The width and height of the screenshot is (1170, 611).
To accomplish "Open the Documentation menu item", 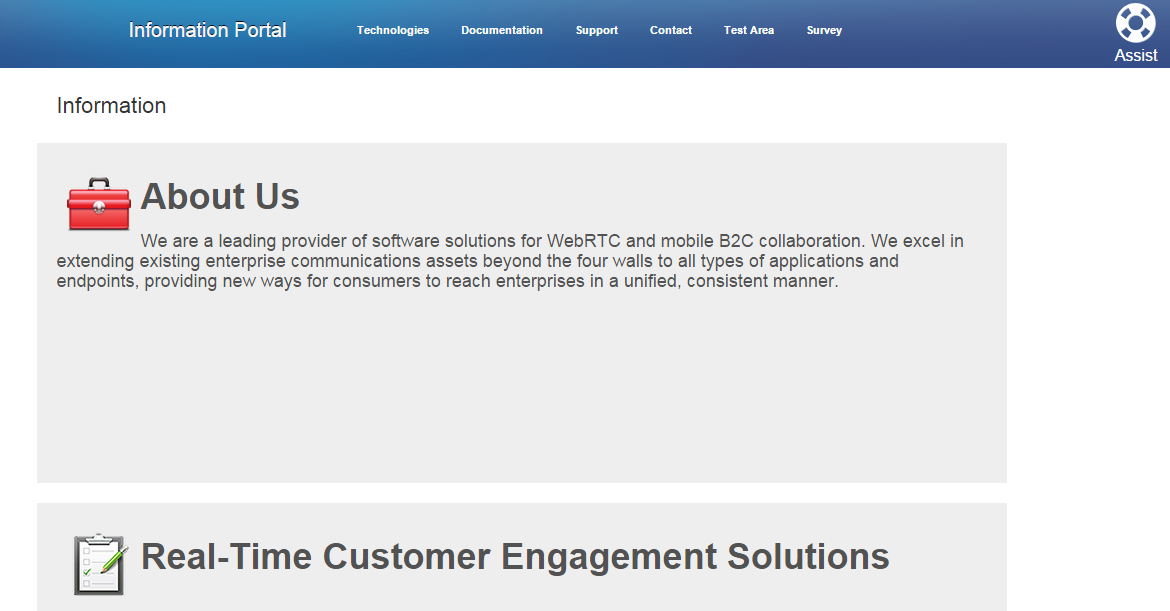I will coord(501,31).
